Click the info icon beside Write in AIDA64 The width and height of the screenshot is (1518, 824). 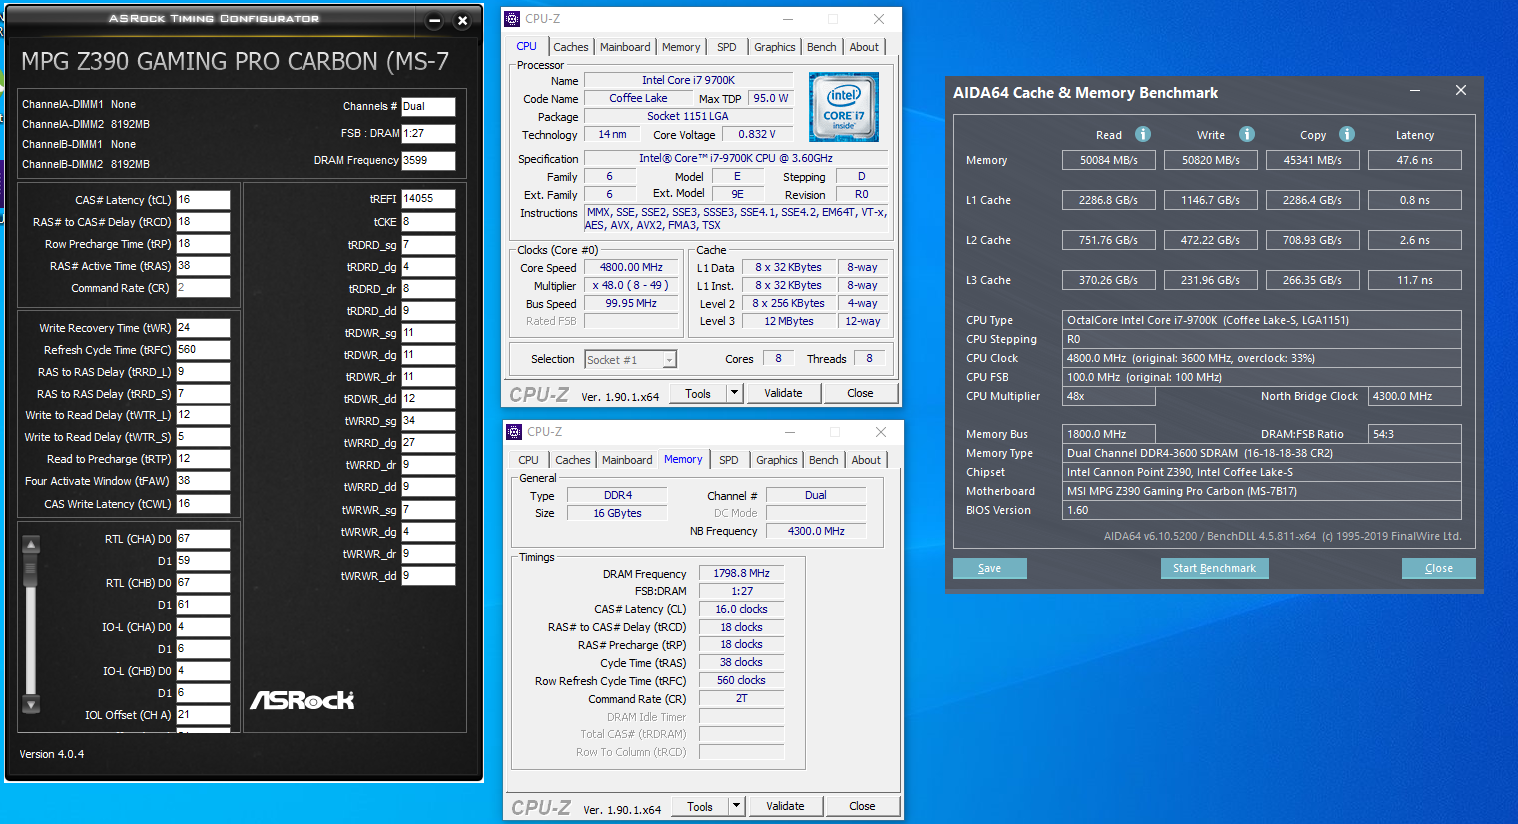pos(1247,134)
